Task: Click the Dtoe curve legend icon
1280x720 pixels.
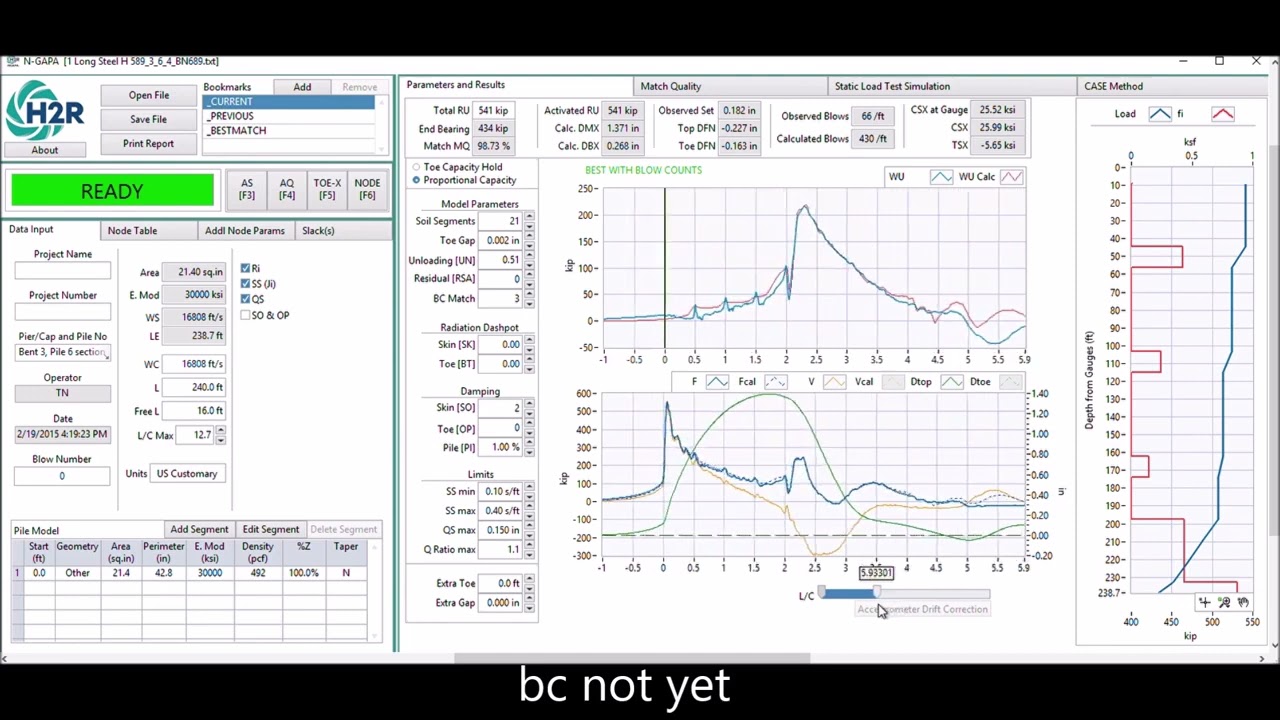Action: coord(1011,382)
